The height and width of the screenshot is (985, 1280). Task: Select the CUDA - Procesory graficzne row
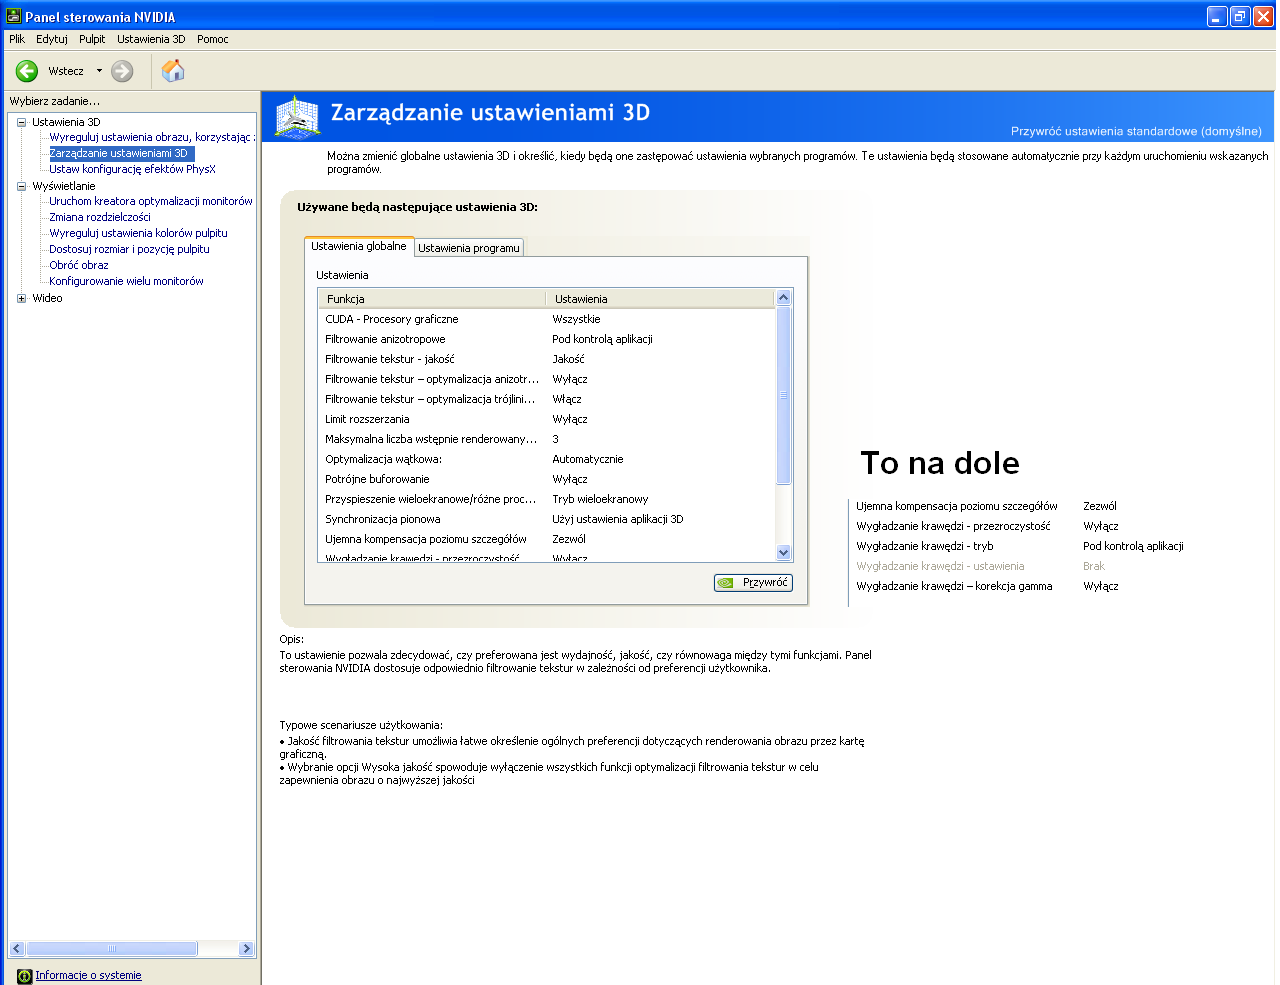[x=546, y=319]
